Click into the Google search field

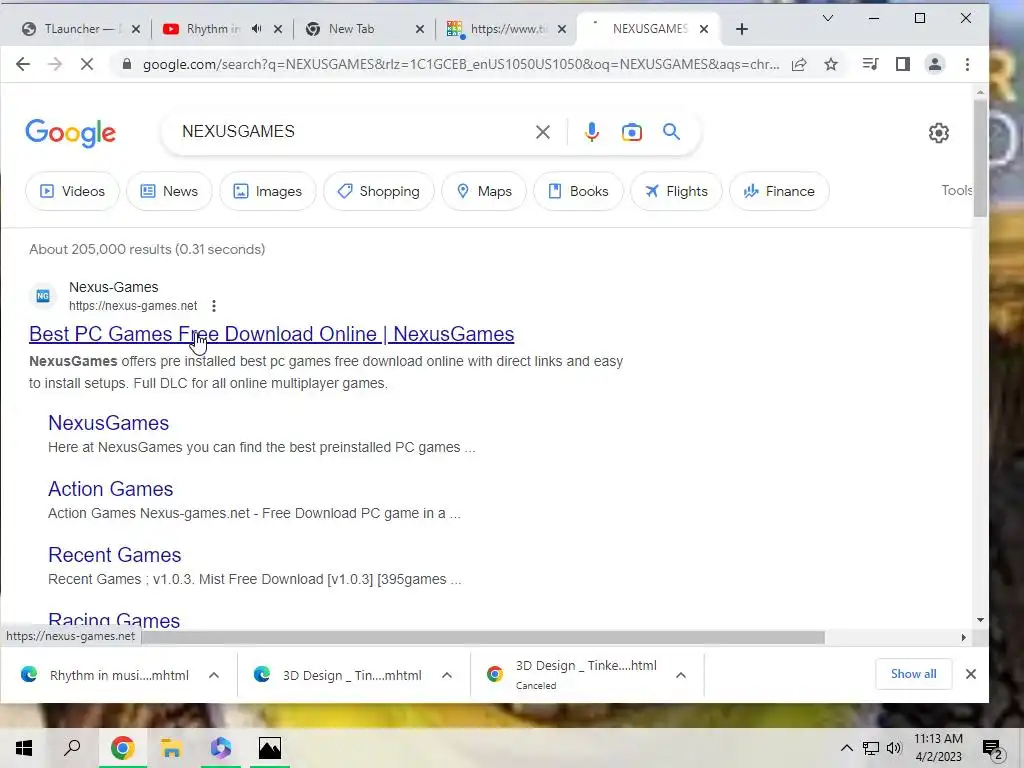353,132
